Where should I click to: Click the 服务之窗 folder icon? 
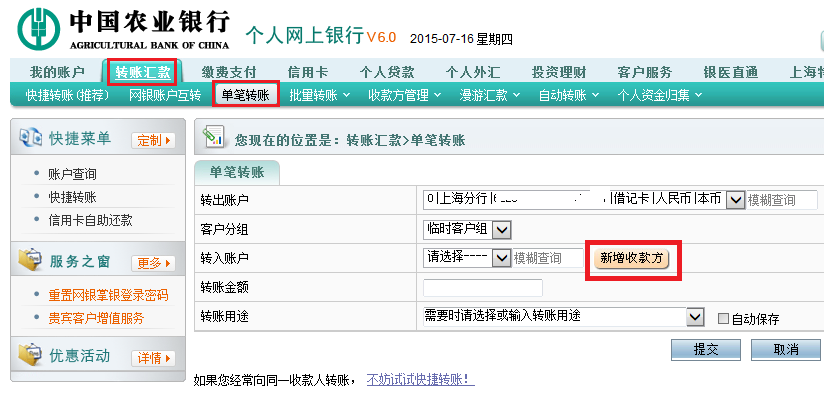(30, 261)
